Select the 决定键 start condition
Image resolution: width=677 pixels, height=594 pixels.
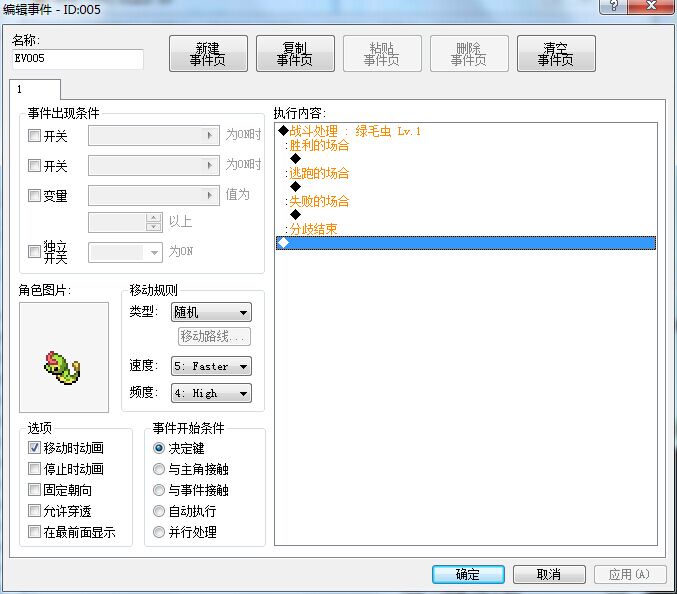click(x=159, y=448)
